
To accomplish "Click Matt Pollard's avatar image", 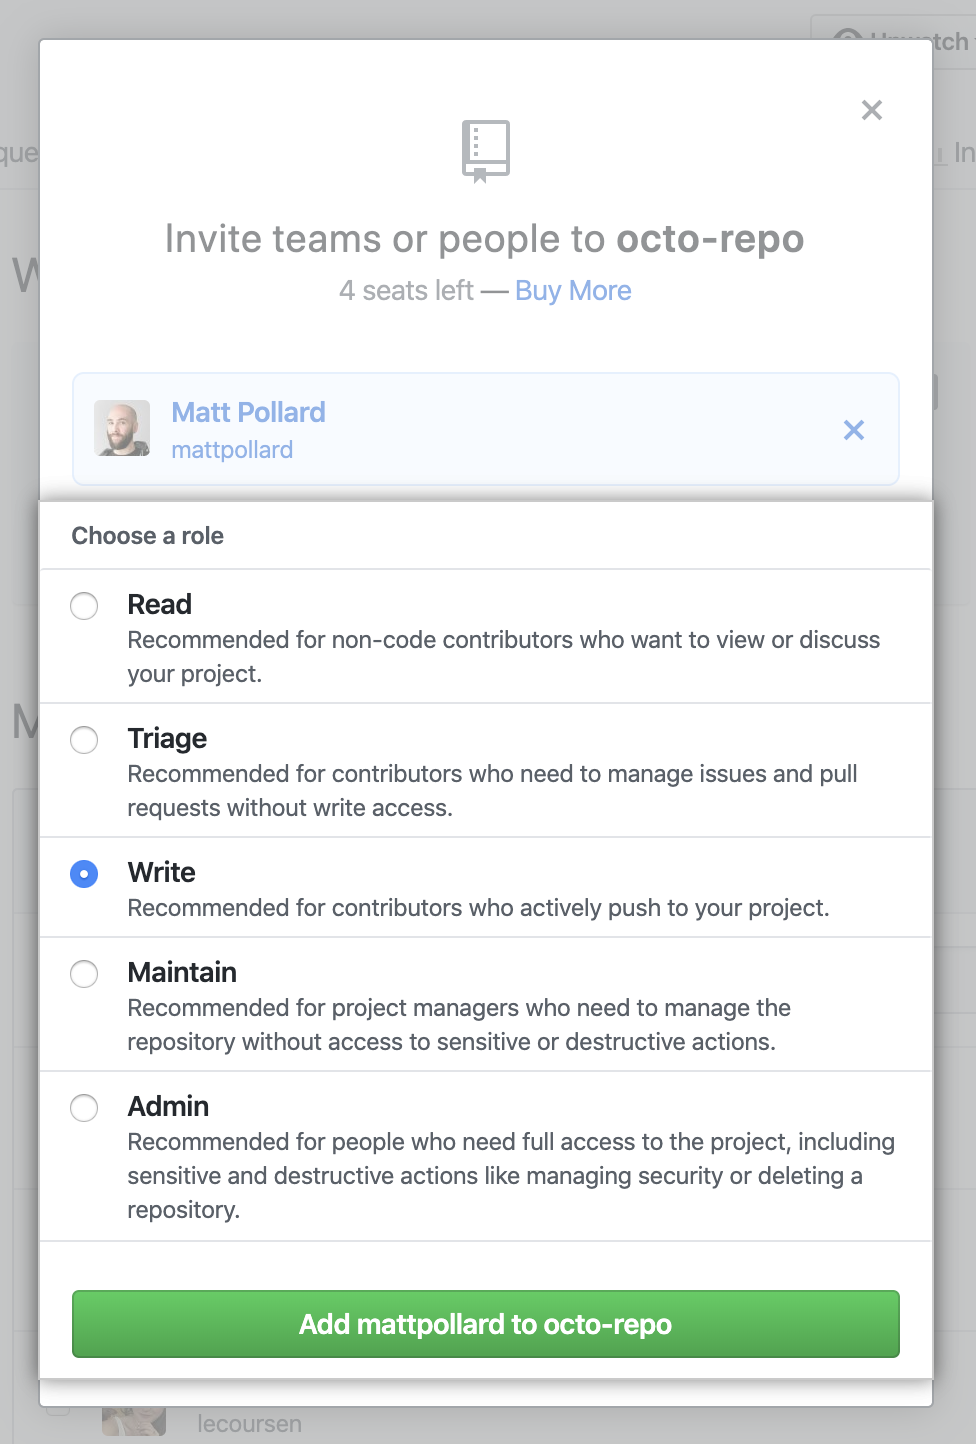I will [122, 429].
